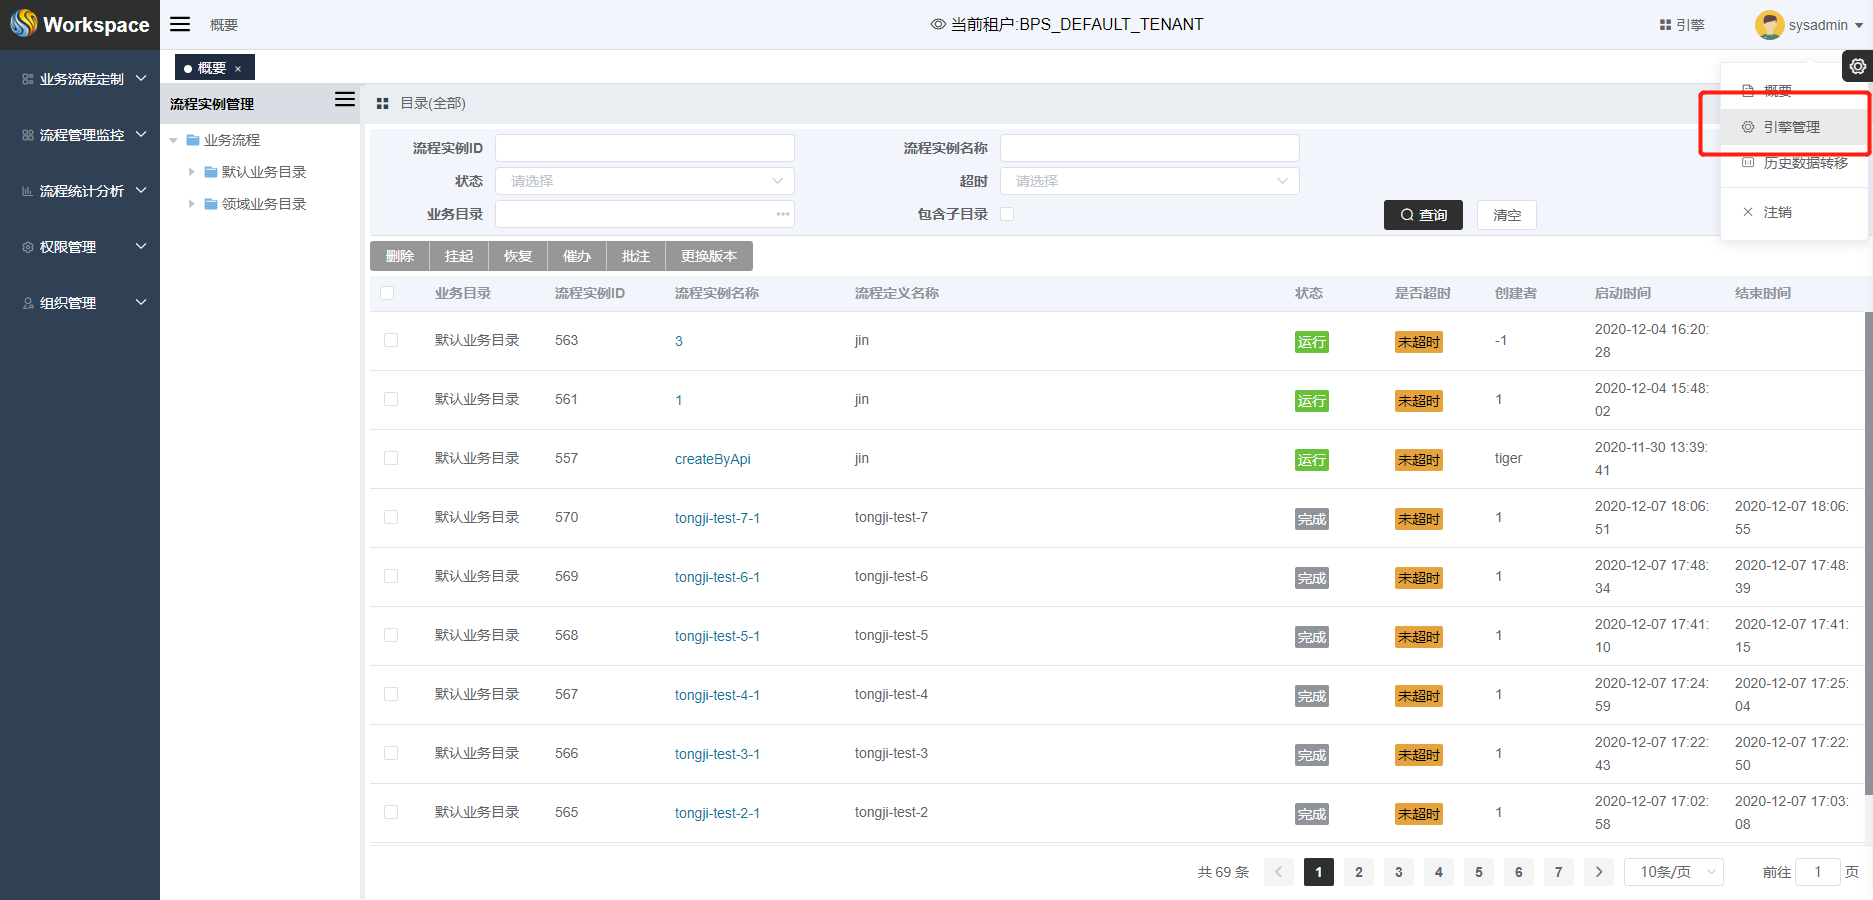Close the 概要 tab with its x icon
The width and height of the screenshot is (1873, 900).
(238, 69)
